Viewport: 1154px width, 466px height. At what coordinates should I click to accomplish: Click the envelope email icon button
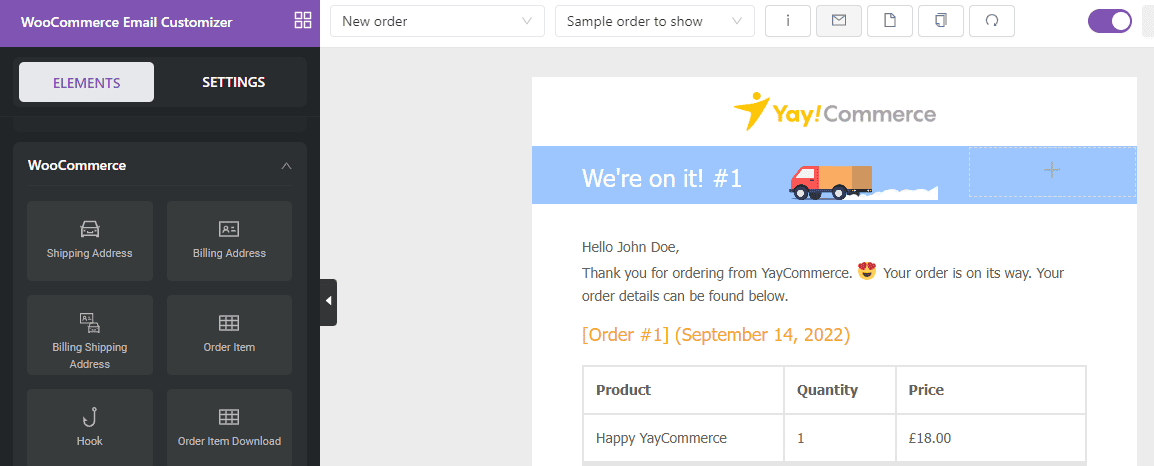[839, 21]
